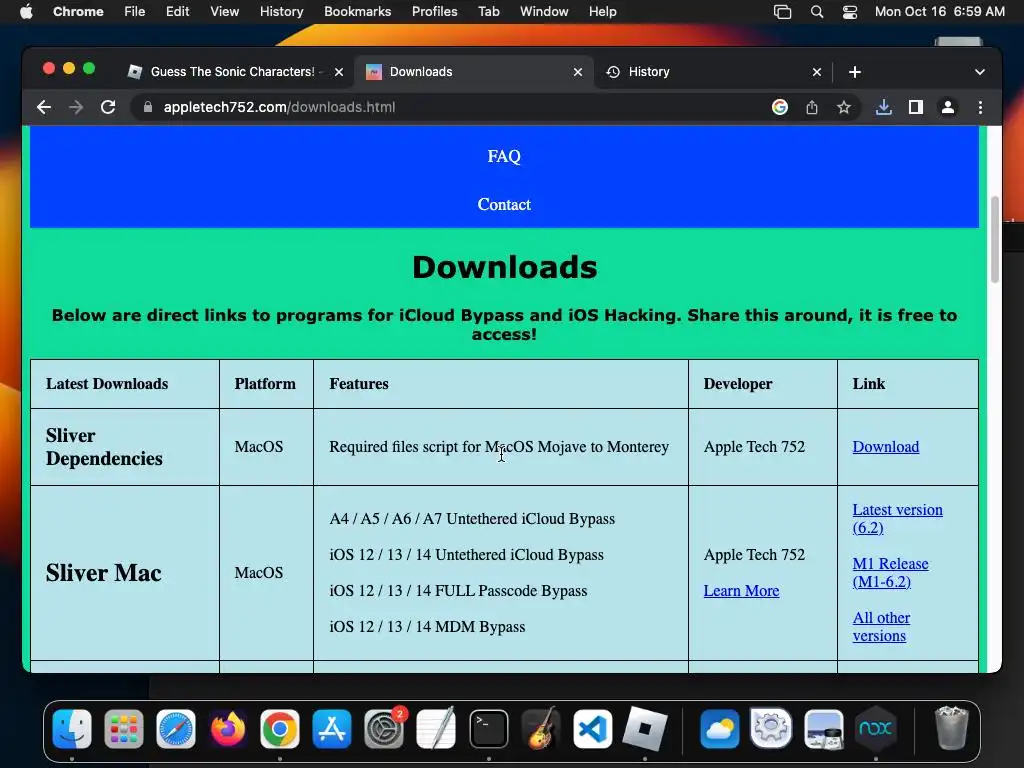Open the Edit menu
Image resolution: width=1024 pixels, height=768 pixels.
point(177,12)
